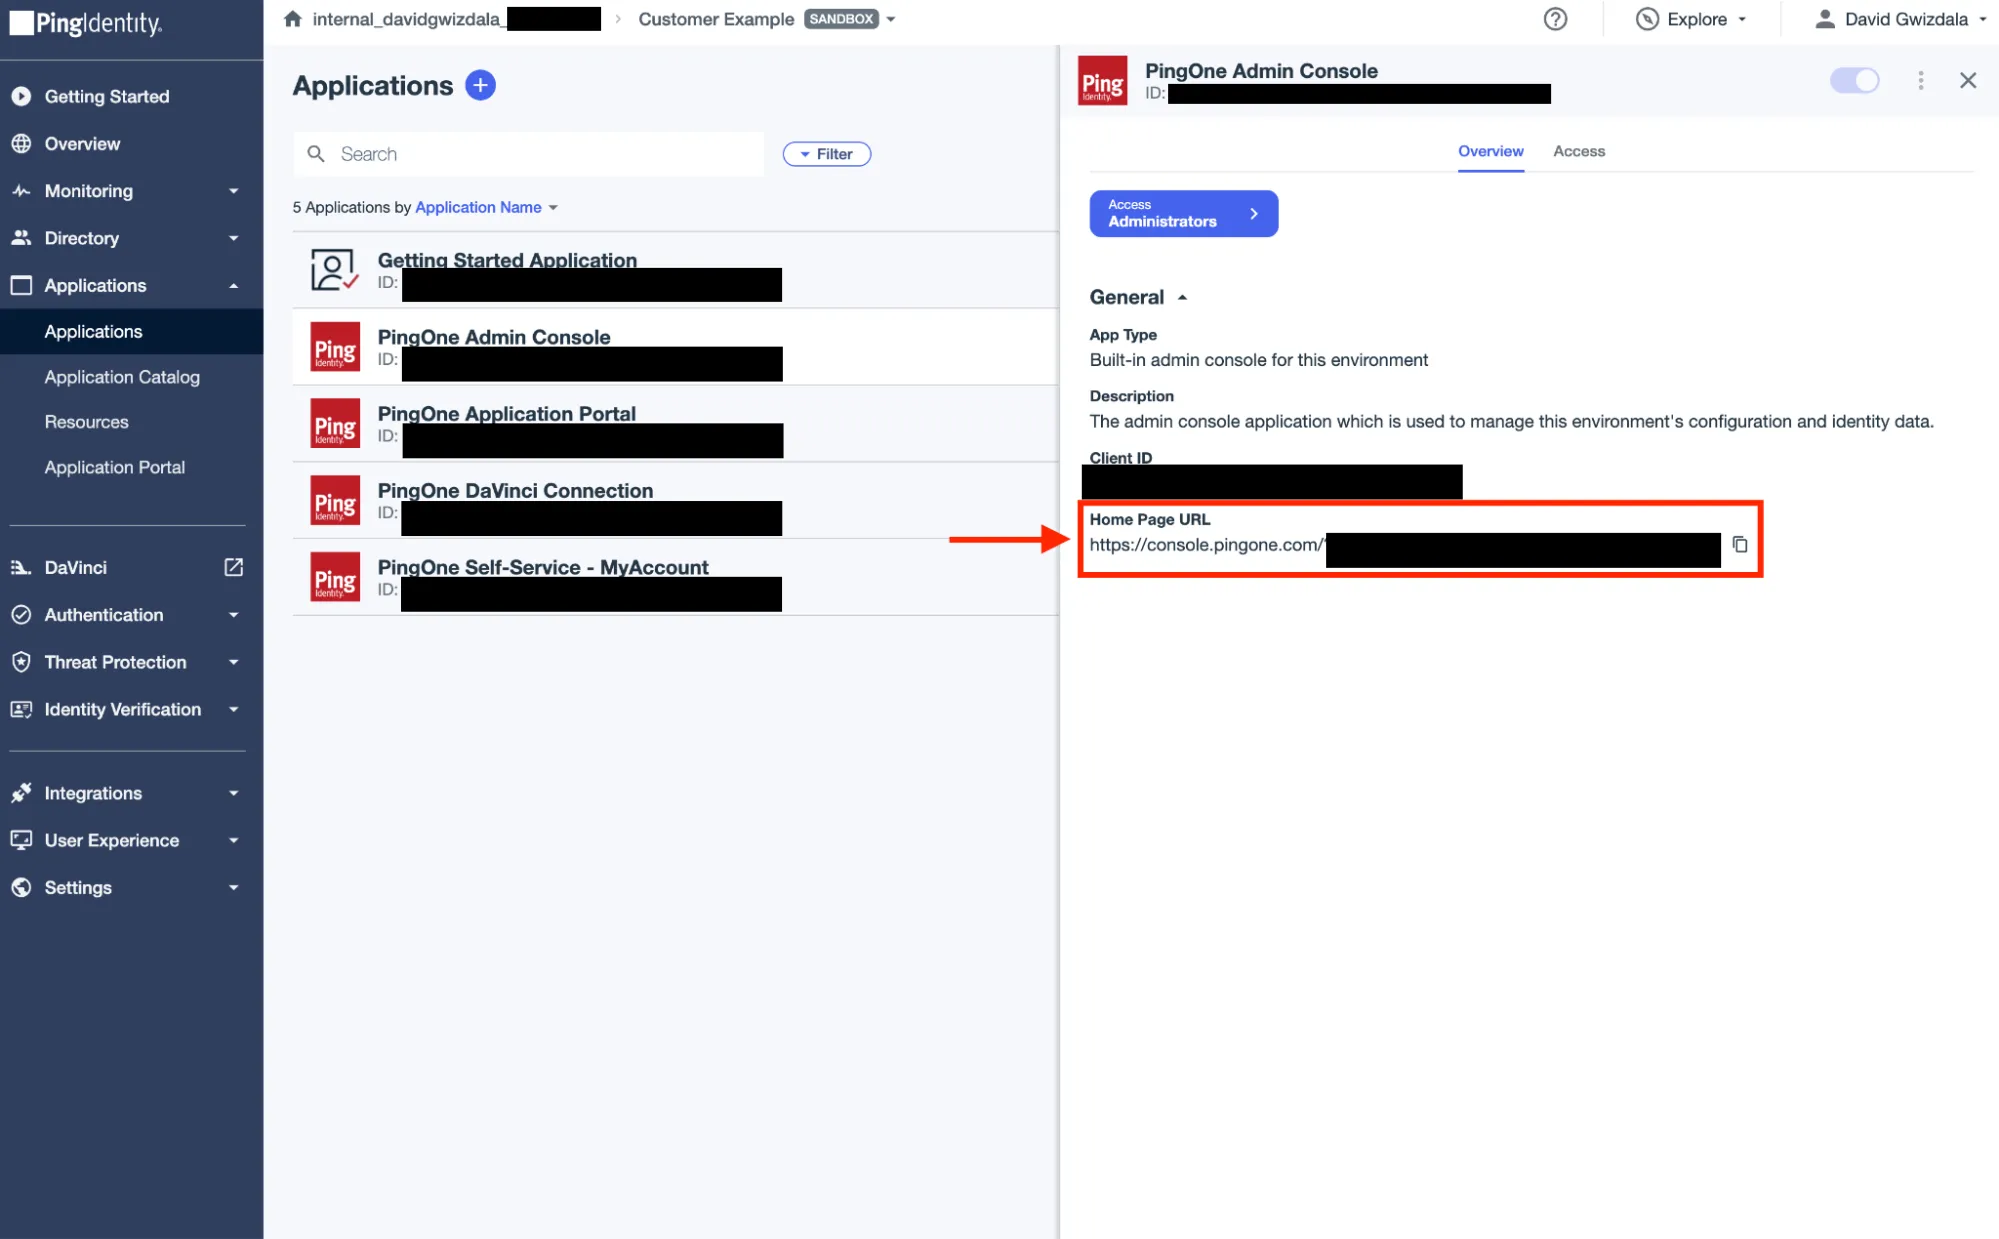Select PingOne Self-Service - MyAccount row
The image size is (1999, 1239).
(x=675, y=577)
